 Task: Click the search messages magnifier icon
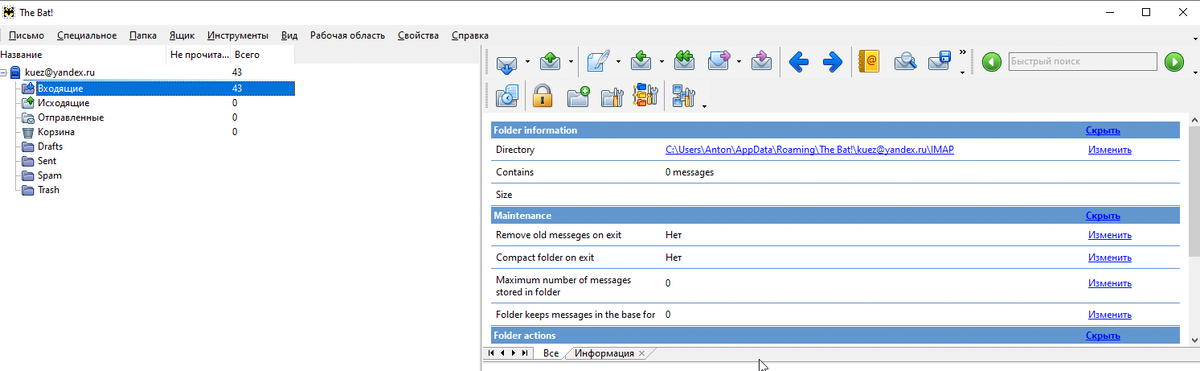[906, 62]
